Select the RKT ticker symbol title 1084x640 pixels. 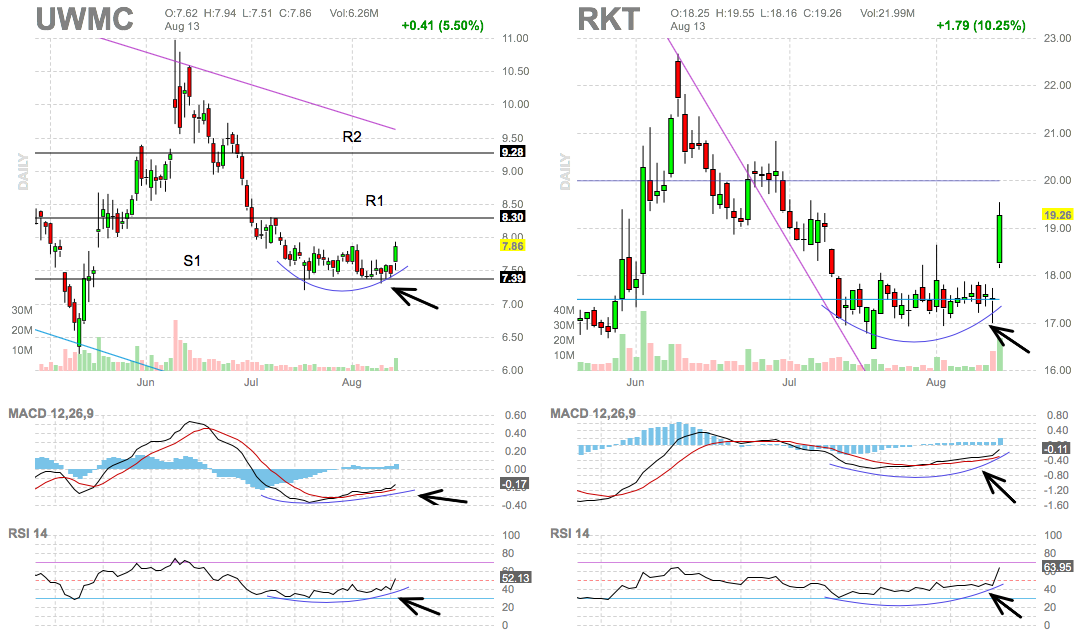click(x=607, y=19)
